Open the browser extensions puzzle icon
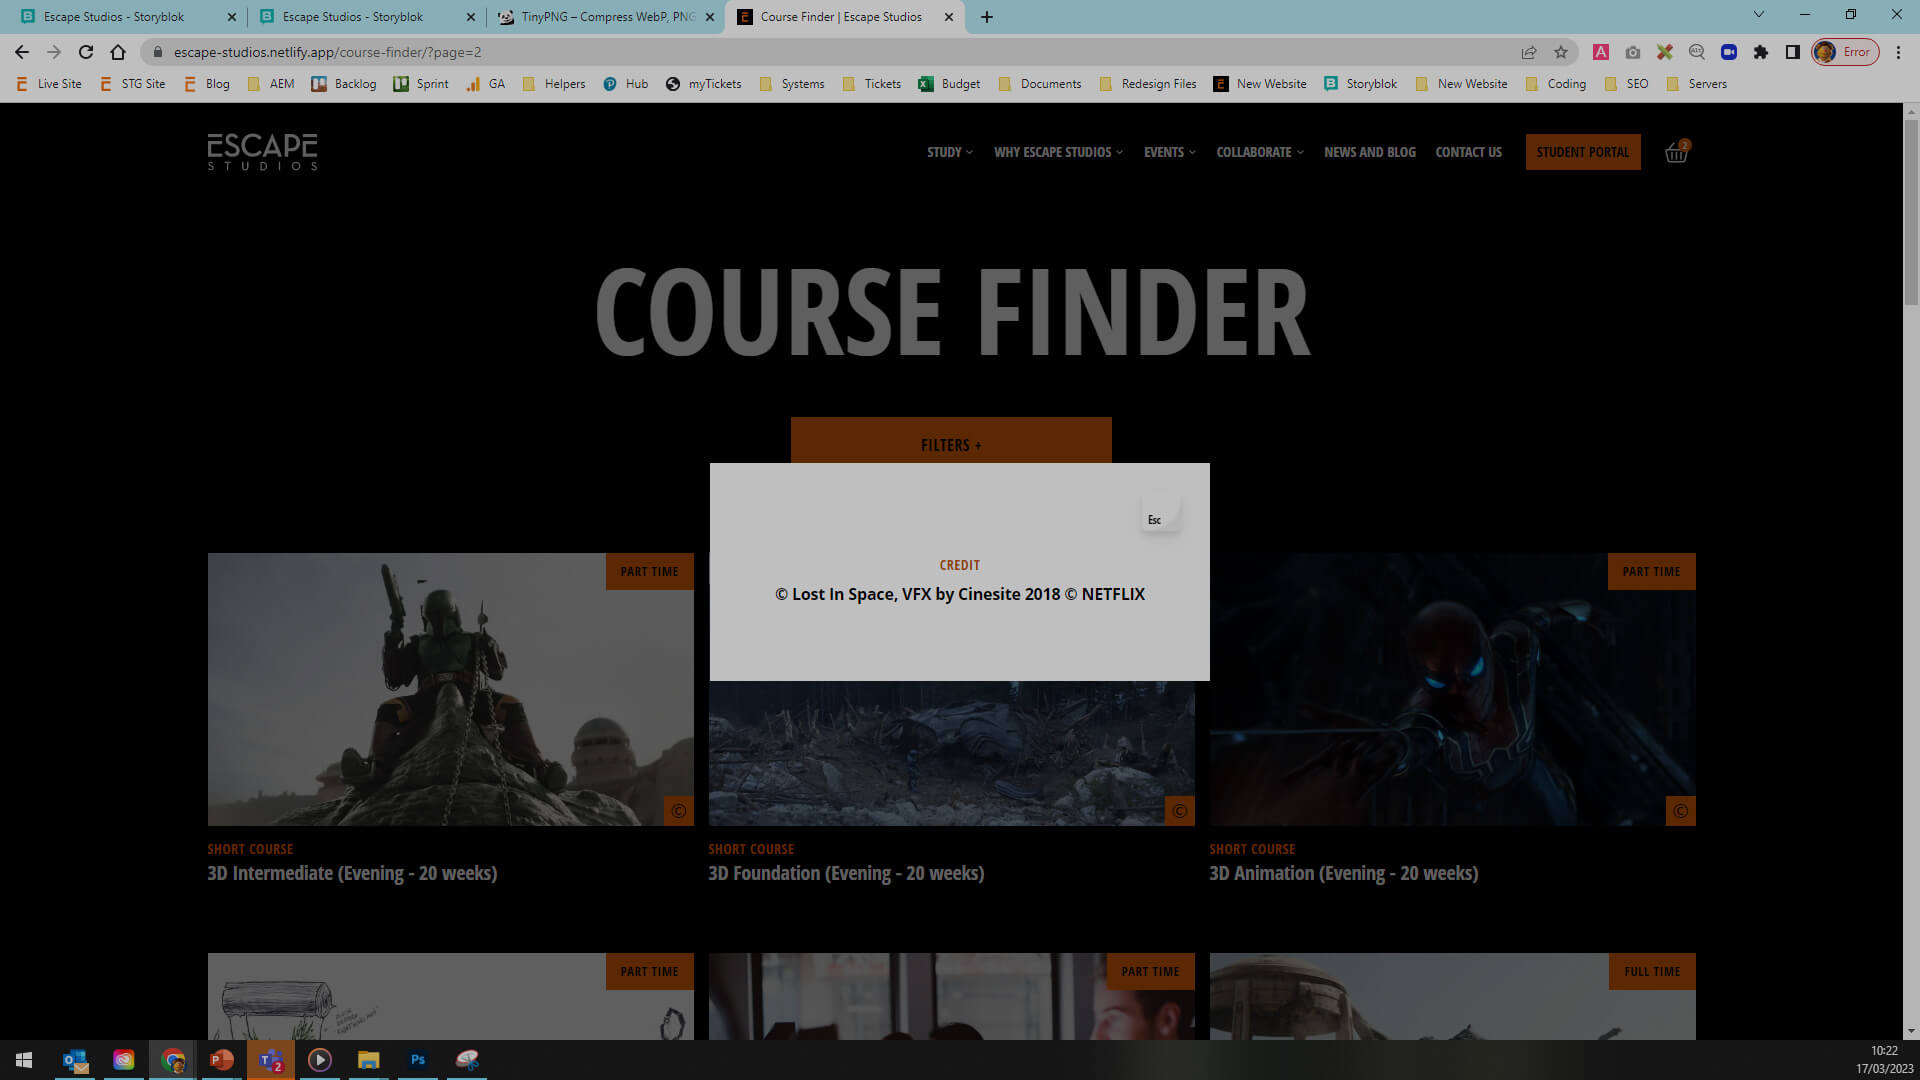 point(1761,52)
